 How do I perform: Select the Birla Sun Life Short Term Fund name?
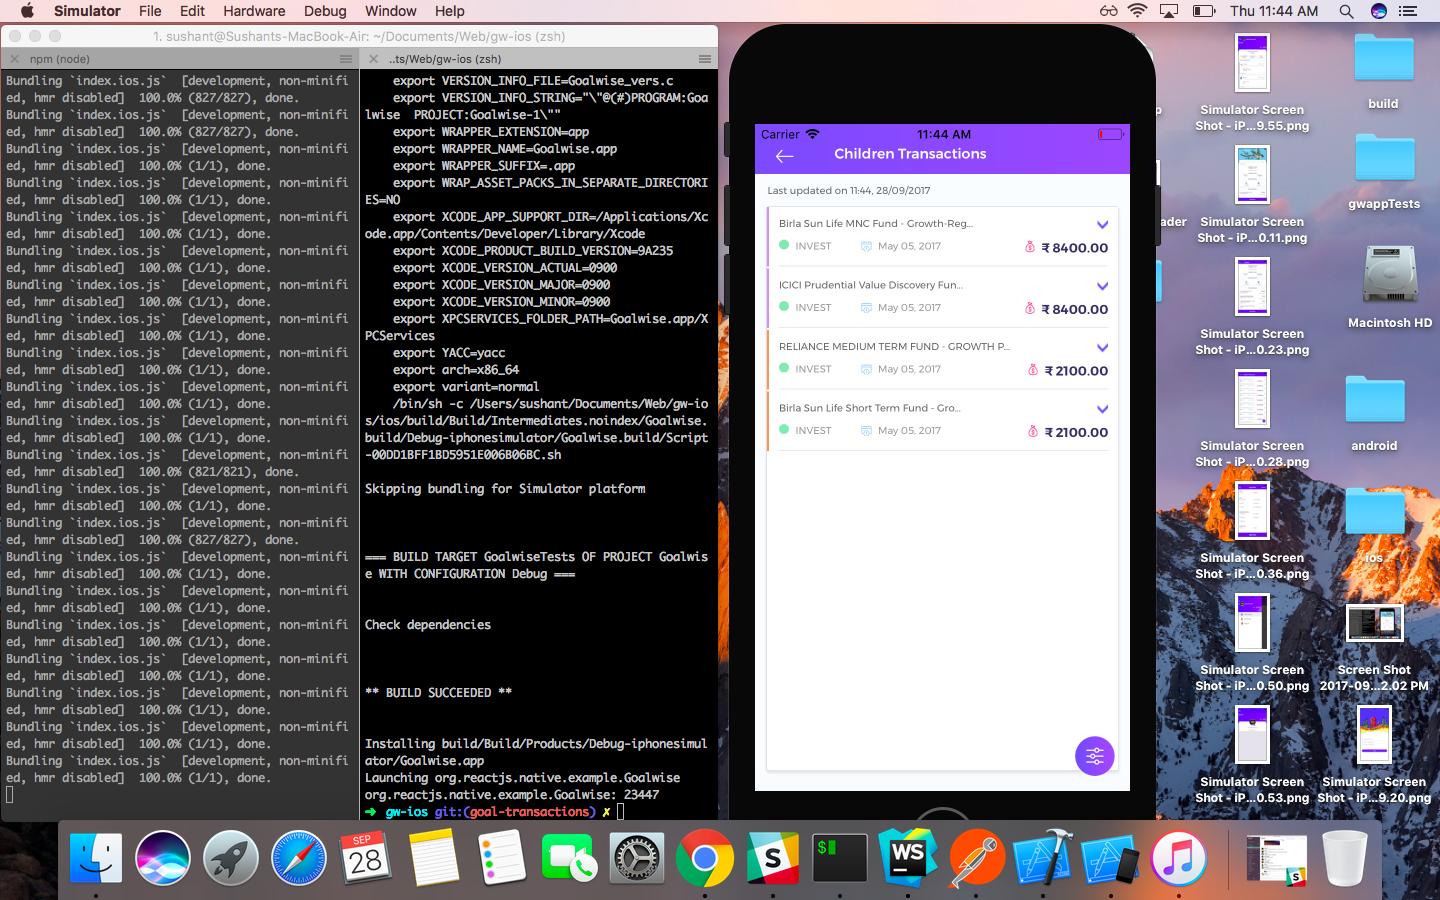click(x=869, y=408)
